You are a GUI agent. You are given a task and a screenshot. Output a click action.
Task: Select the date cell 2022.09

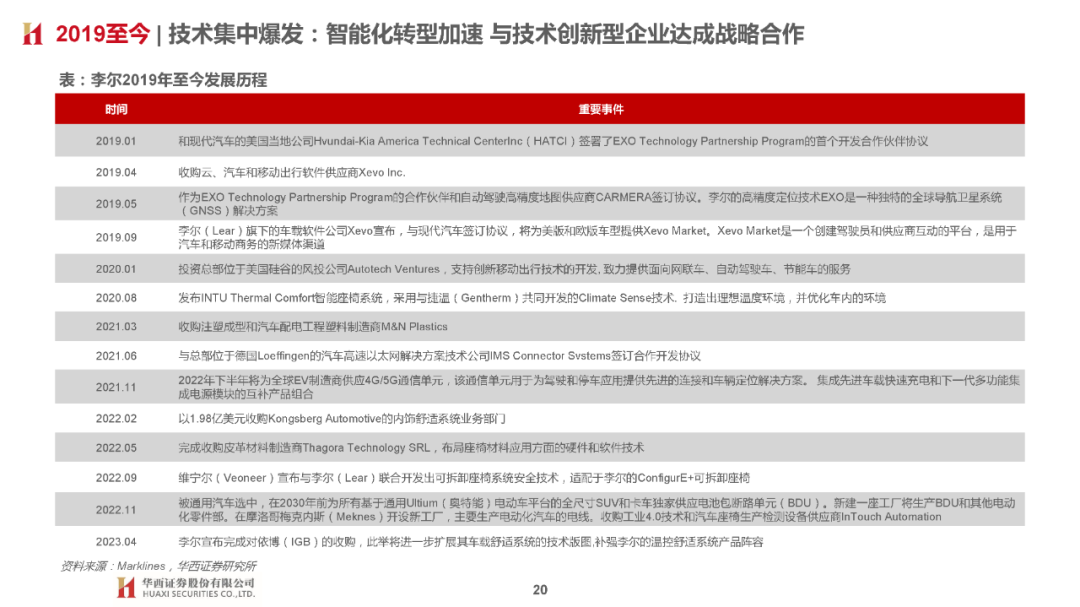click(116, 477)
